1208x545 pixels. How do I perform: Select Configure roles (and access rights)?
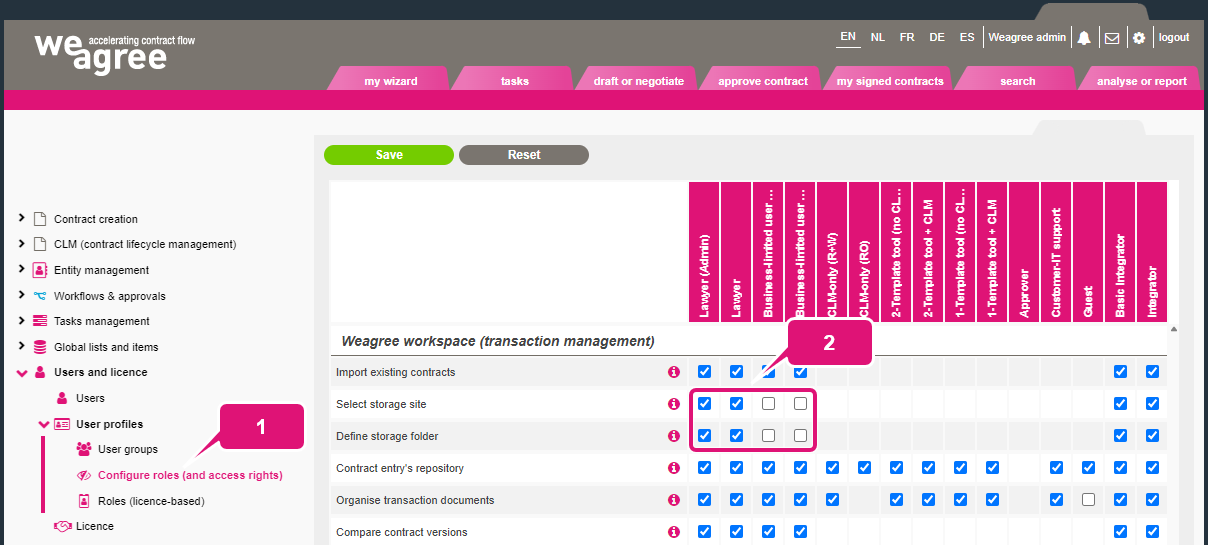coord(190,475)
